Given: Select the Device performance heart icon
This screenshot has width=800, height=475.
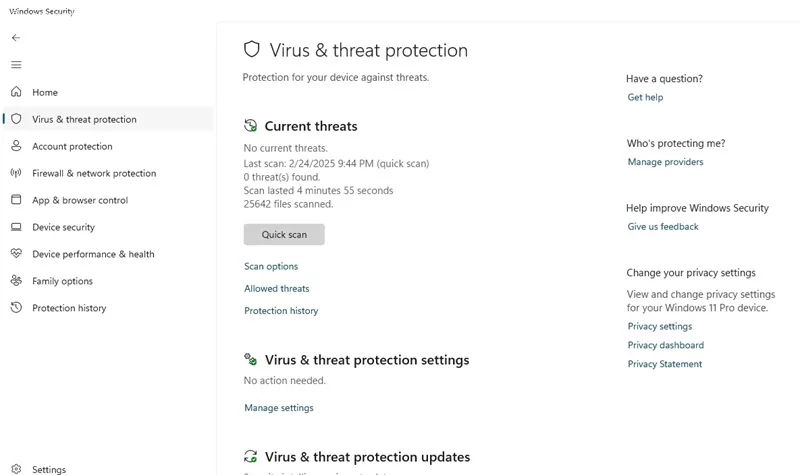Looking at the screenshot, I should (x=16, y=253).
